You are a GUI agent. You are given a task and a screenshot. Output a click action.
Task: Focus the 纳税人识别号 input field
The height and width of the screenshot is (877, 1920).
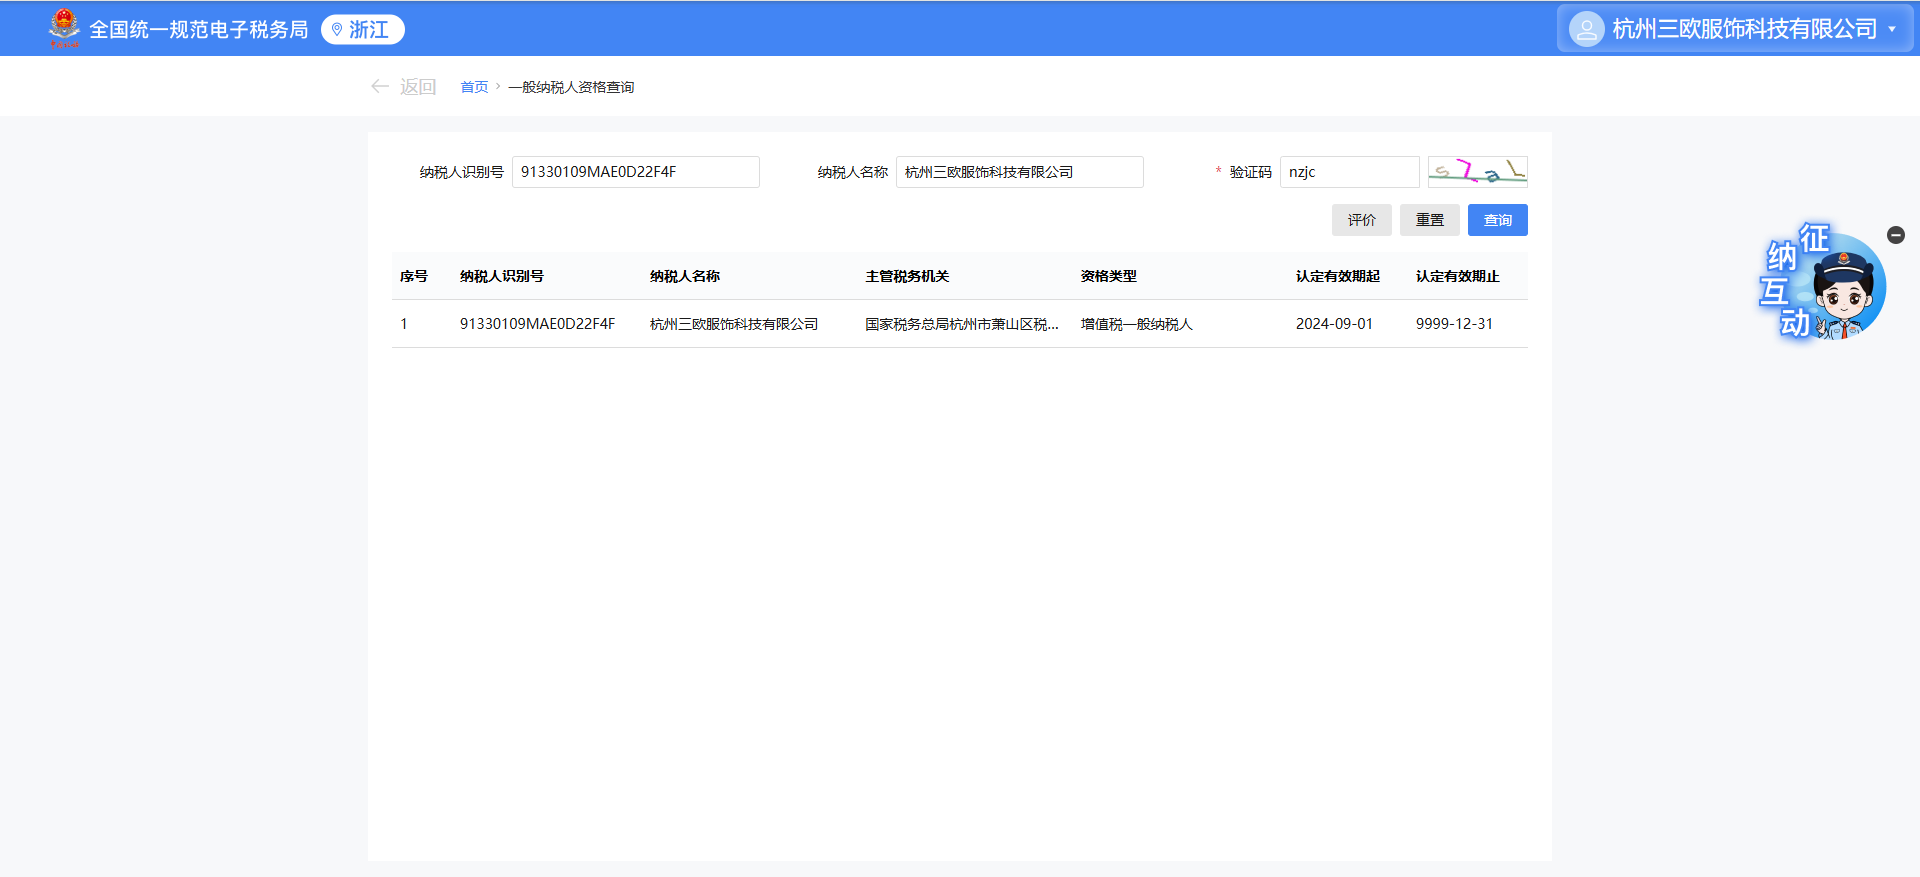pyautogui.click(x=635, y=172)
